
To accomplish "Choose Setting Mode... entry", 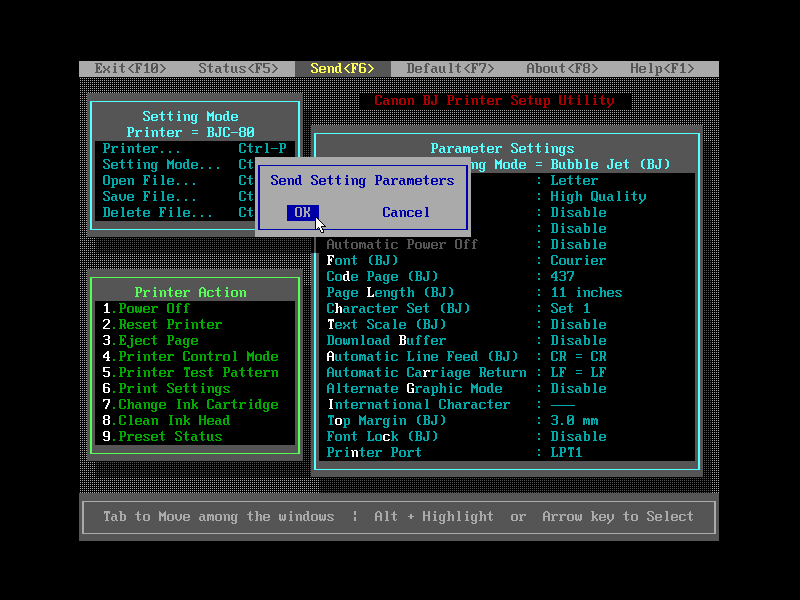I will [x=175, y=164].
